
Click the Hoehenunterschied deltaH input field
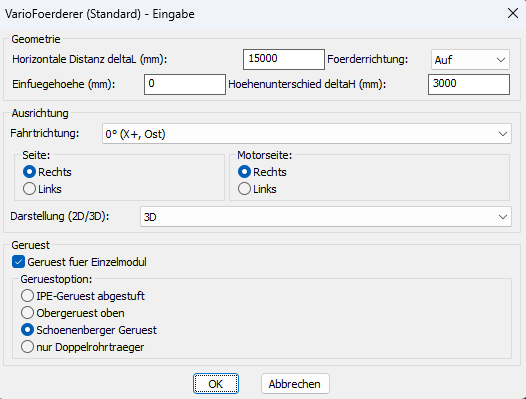point(469,84)
